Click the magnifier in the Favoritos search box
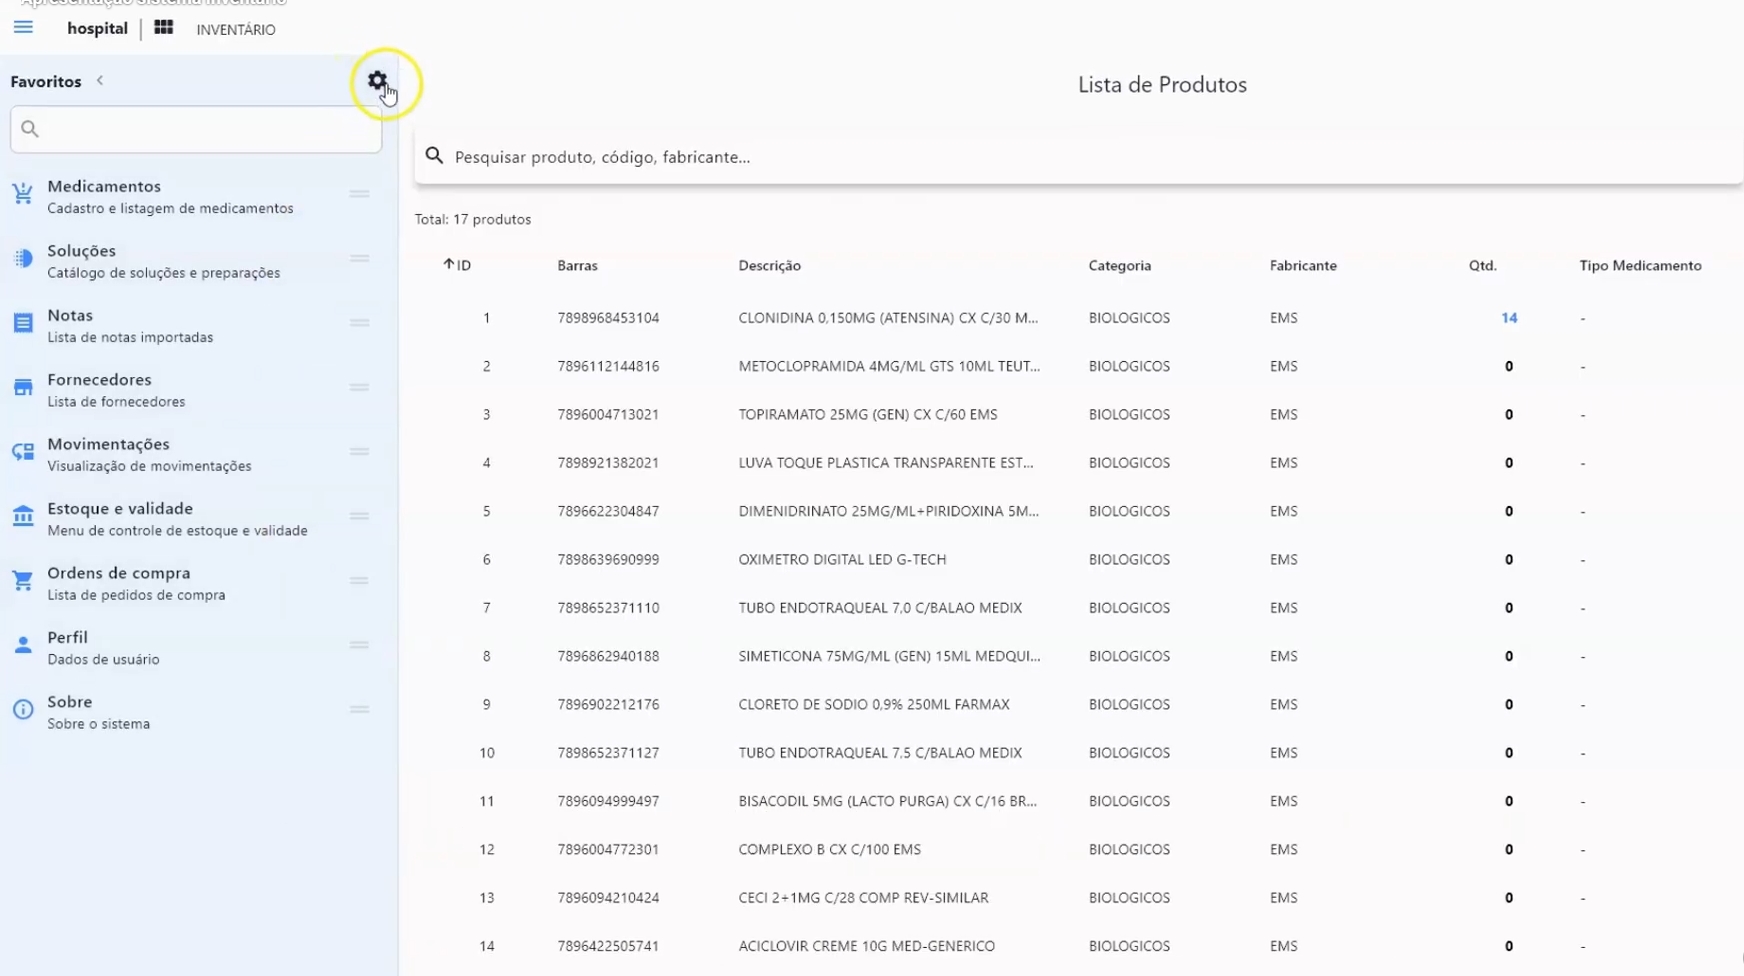 point(31,128)
